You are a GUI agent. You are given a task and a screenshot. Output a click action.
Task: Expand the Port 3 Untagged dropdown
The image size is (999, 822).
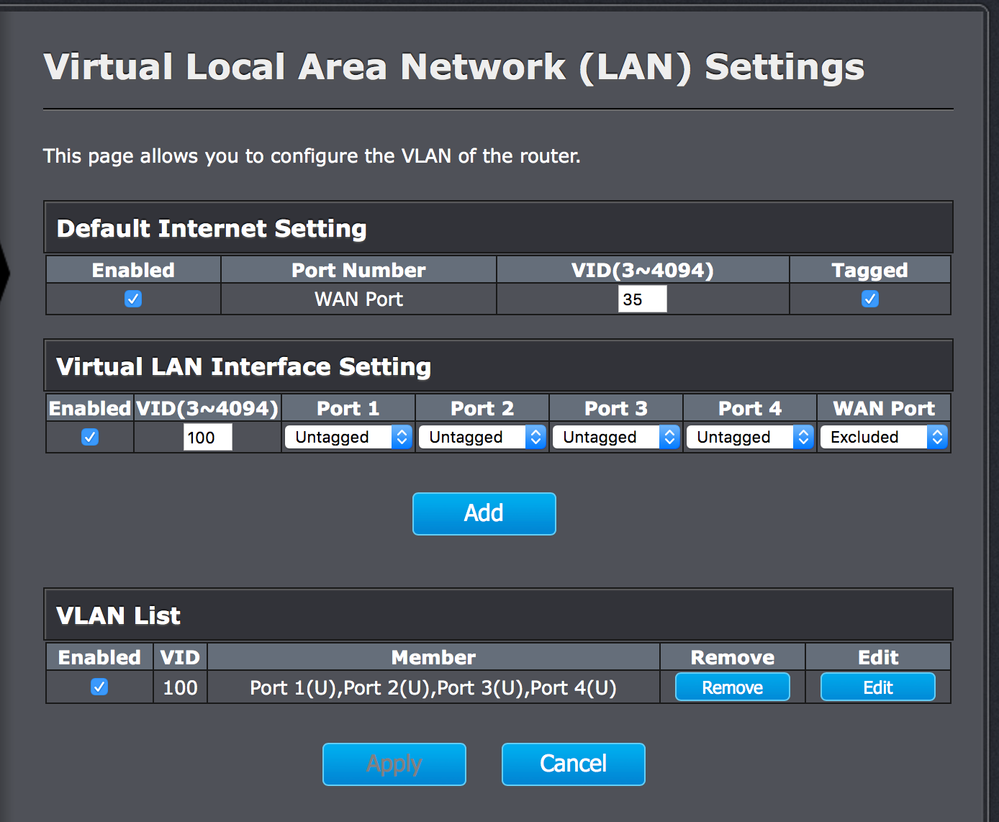pyautogui.click(x=616, y=437)
